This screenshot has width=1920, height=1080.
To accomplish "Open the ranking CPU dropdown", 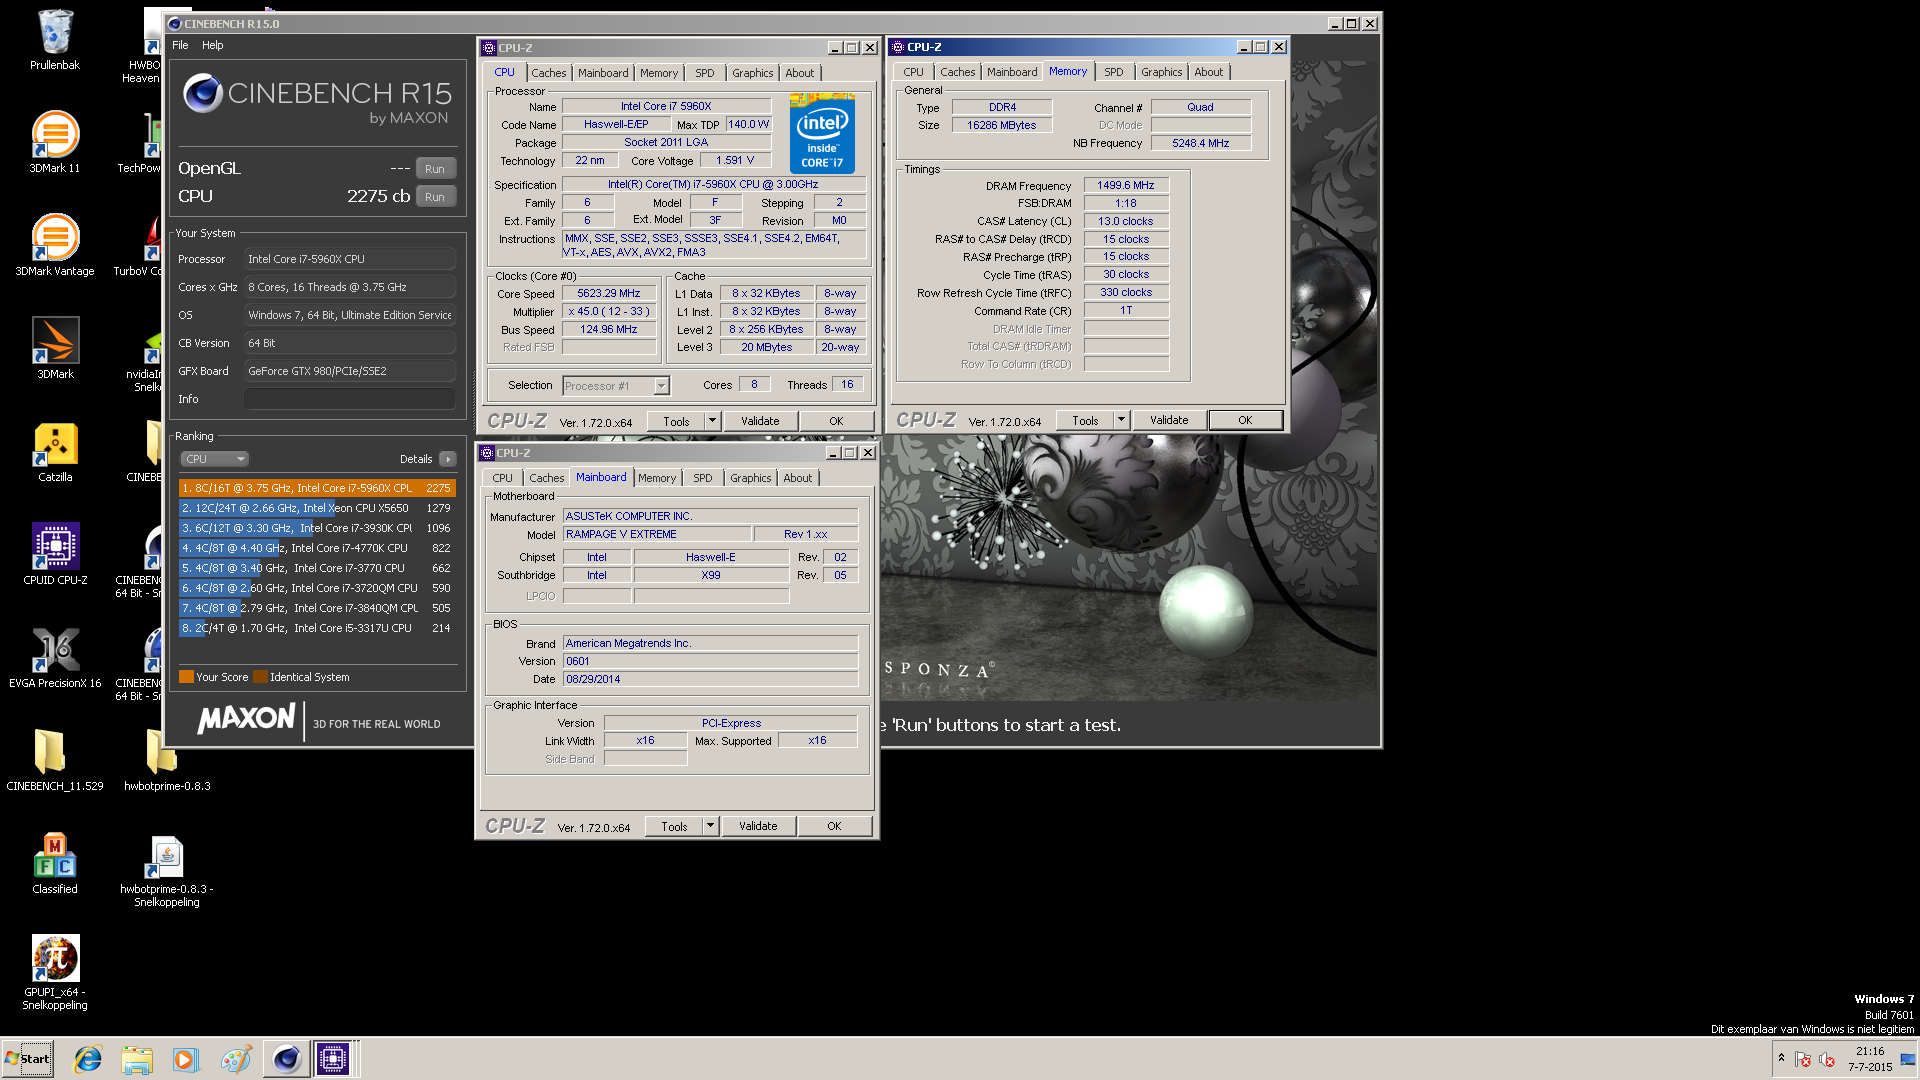I will click(x=214, y=459).
